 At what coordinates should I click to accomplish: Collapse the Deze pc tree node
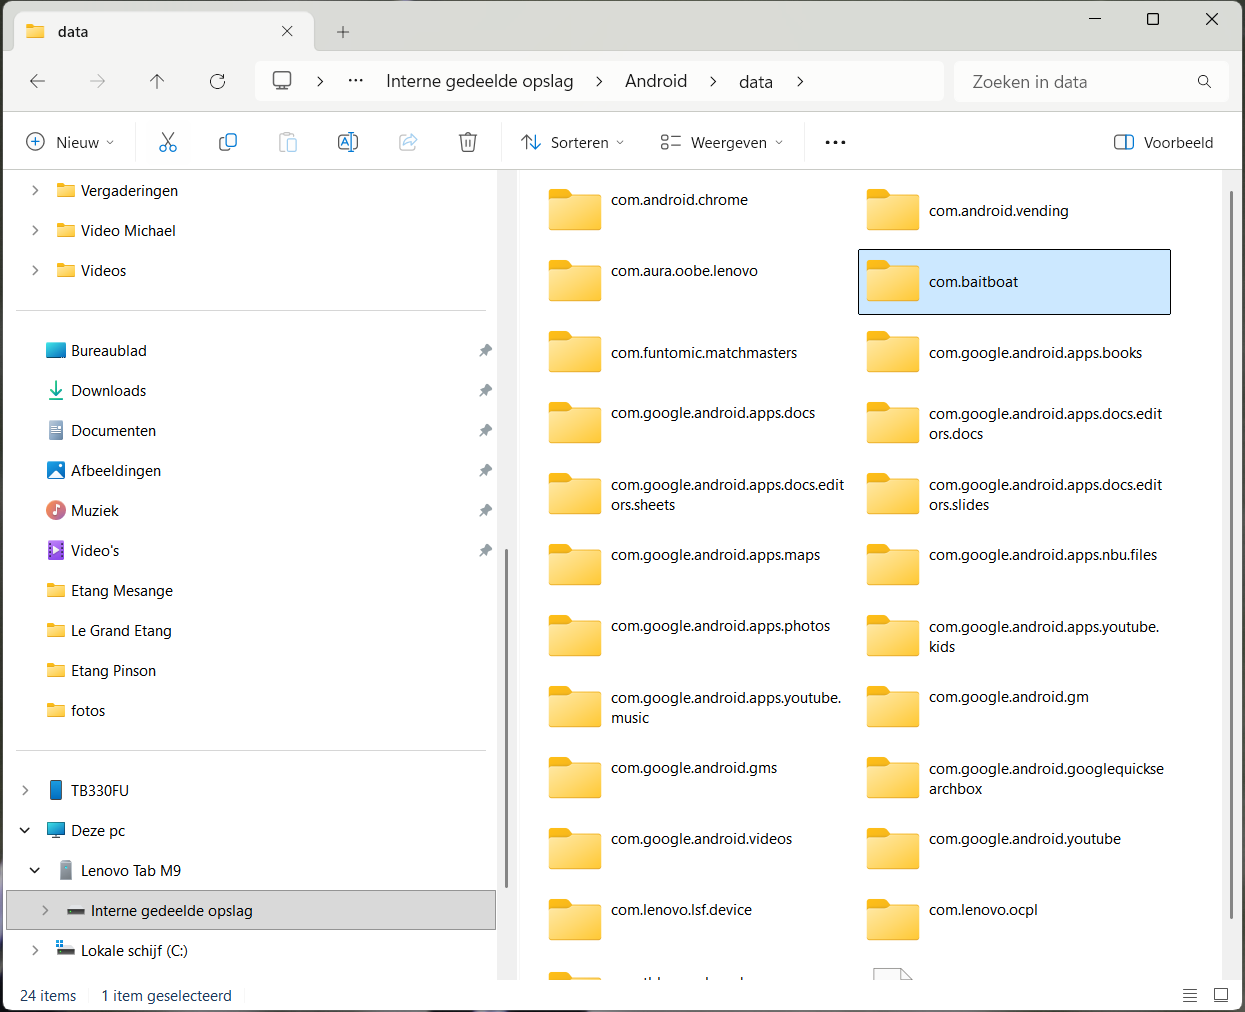coord(25,830)
